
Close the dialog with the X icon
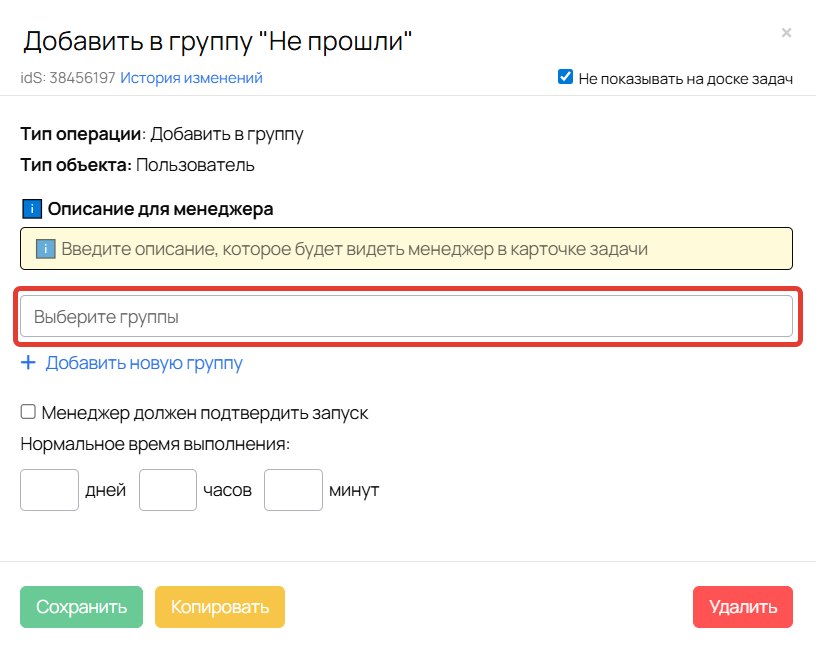pos(786,33)
